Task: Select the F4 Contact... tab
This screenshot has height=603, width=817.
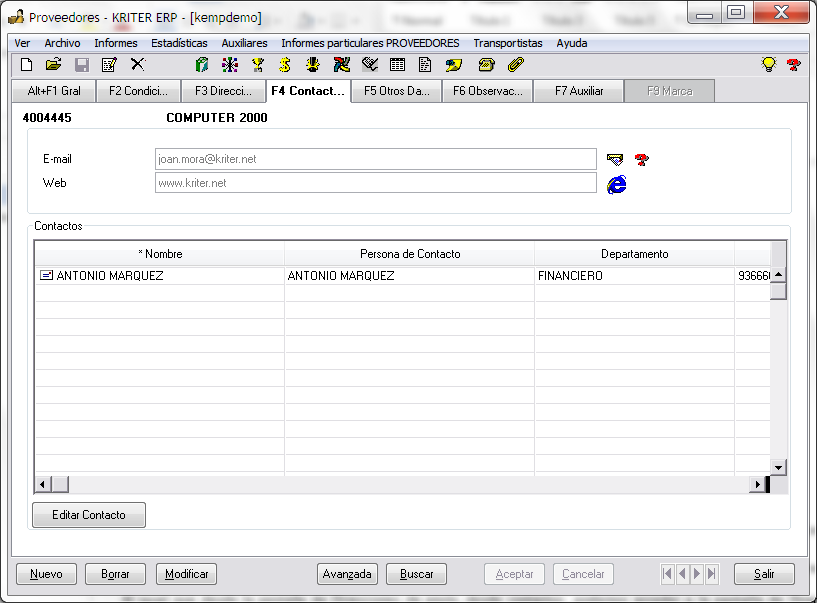Action: point(308,91)
